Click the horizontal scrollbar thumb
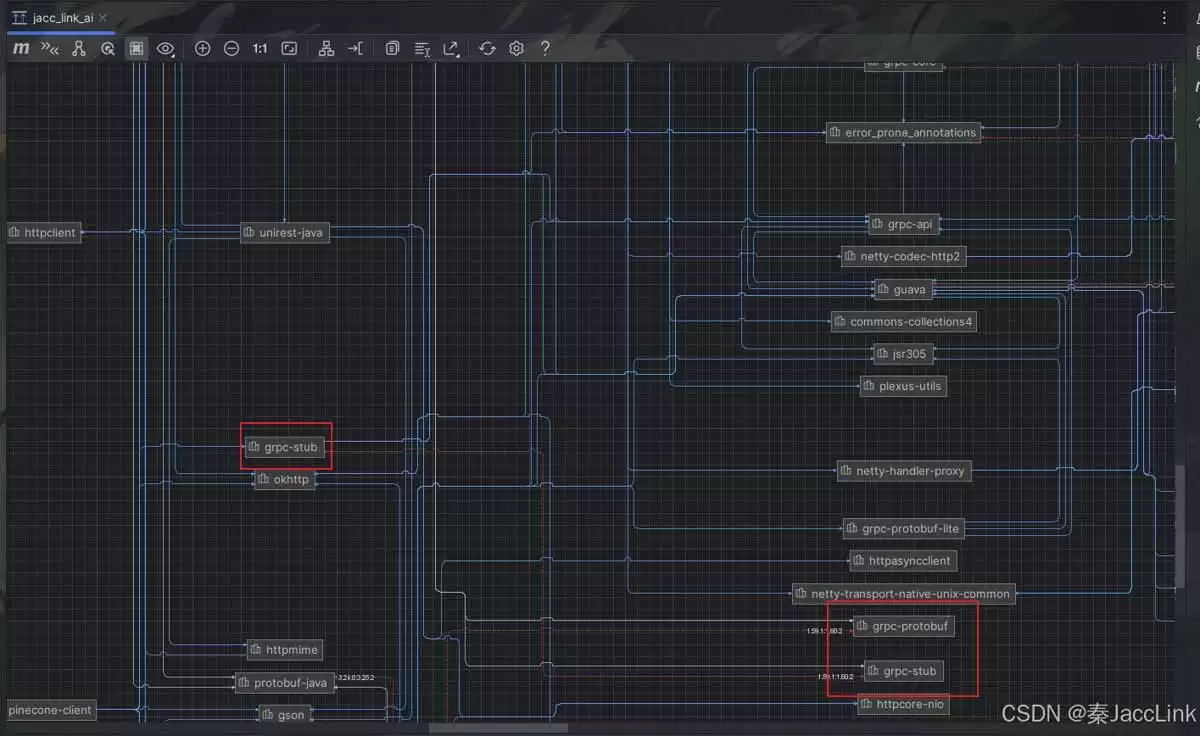 point(498,728)
